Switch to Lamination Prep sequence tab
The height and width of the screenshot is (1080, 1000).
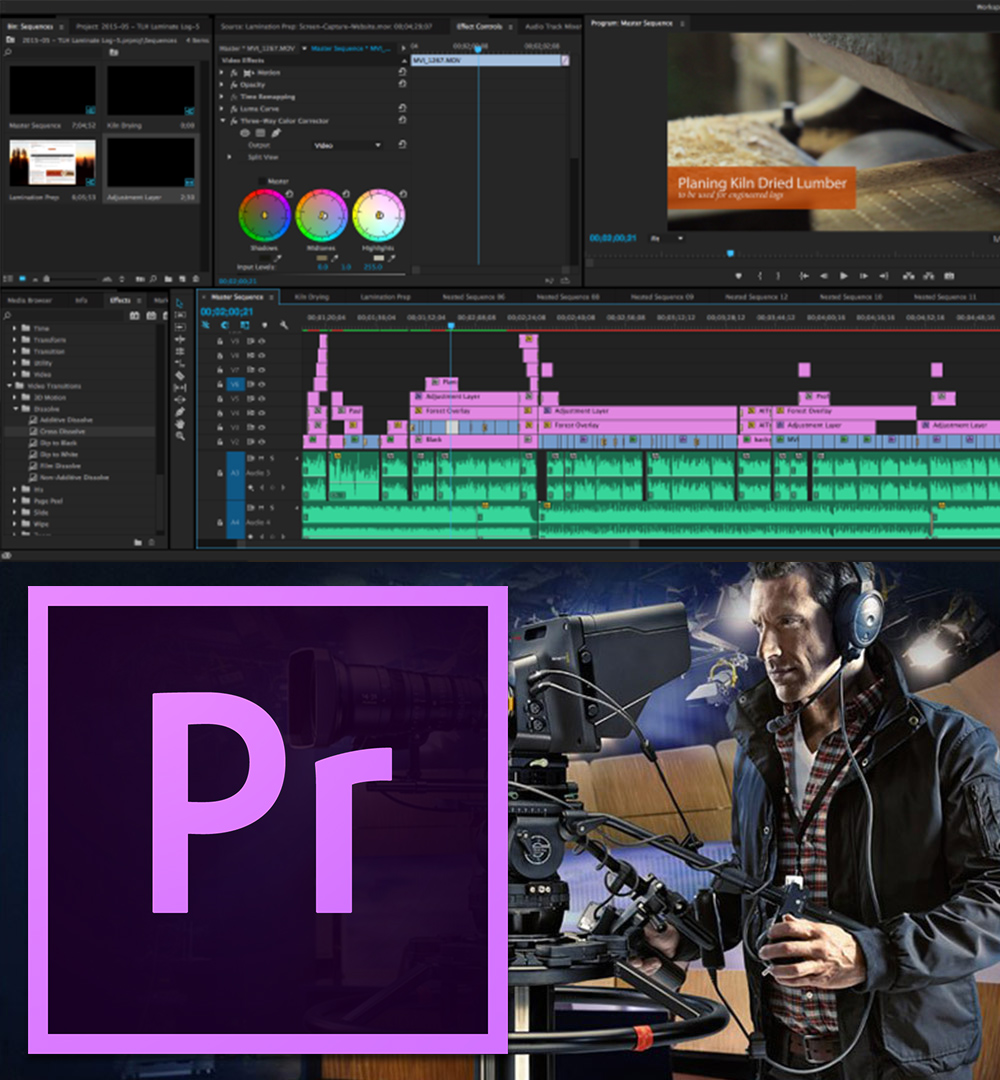pyautogui.click(x=386, y=297)
